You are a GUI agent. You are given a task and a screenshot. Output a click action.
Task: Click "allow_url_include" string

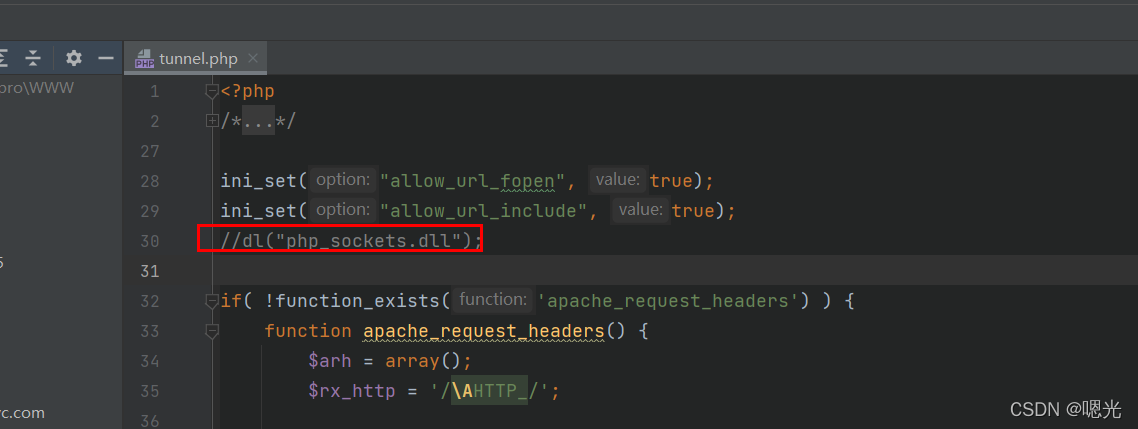(484, 211)
